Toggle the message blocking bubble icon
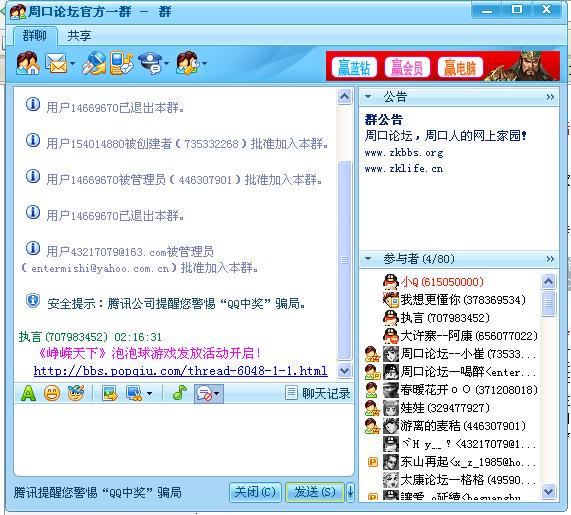The height and width of the screenshot is (515, 571). point(204,394)
